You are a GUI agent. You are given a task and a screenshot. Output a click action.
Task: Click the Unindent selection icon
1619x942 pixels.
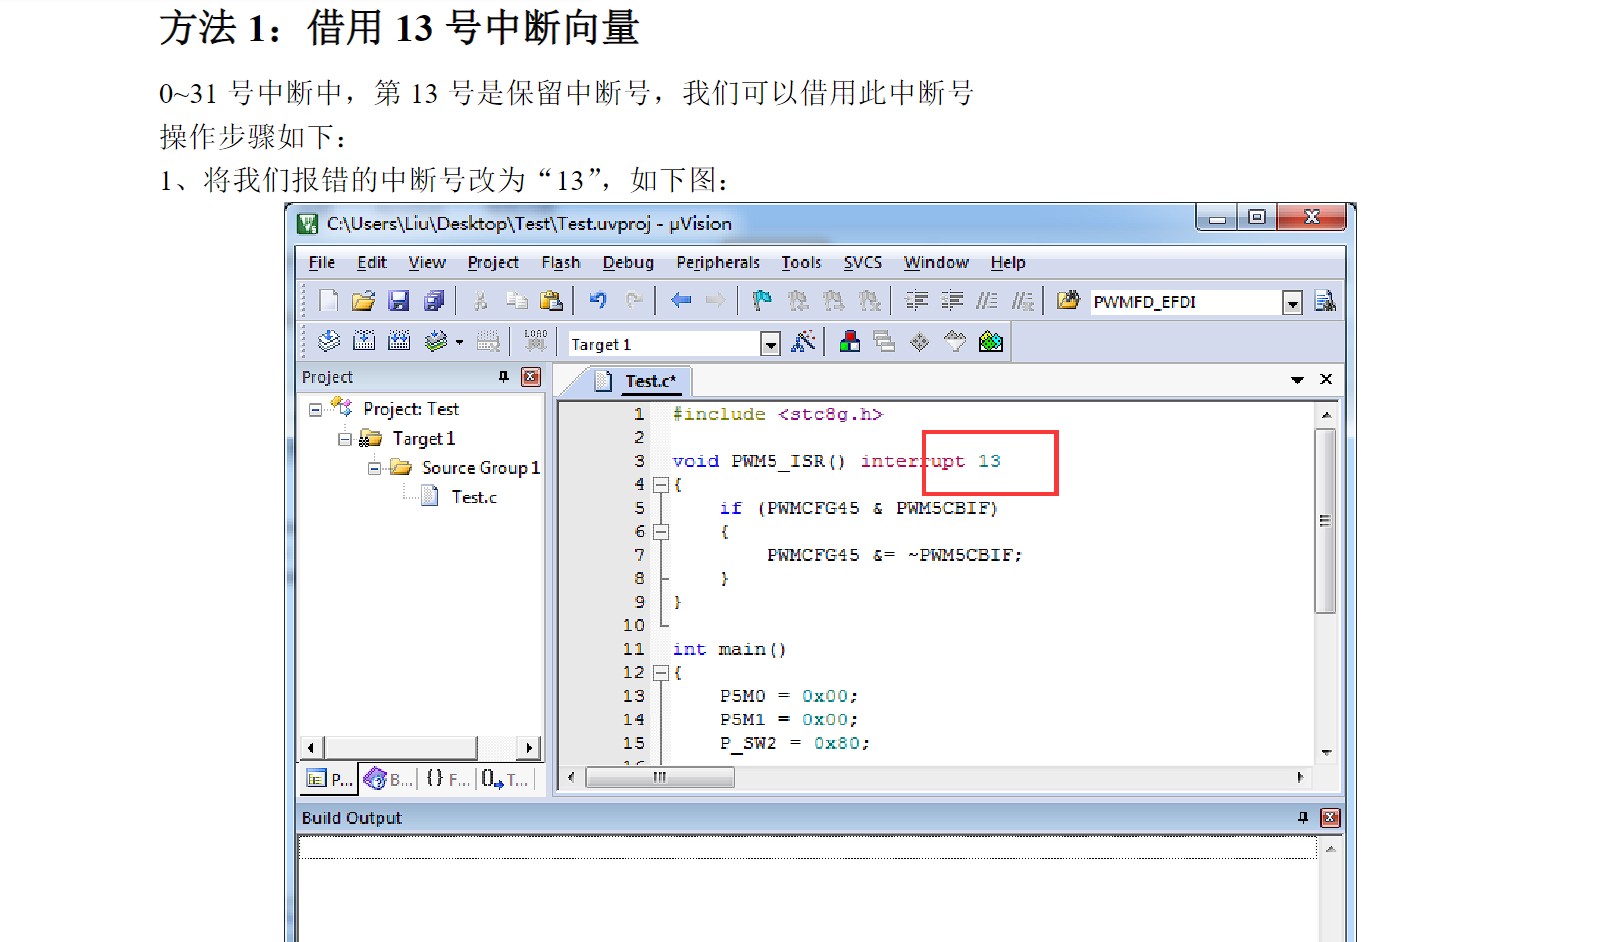click(x=952, y=301)
